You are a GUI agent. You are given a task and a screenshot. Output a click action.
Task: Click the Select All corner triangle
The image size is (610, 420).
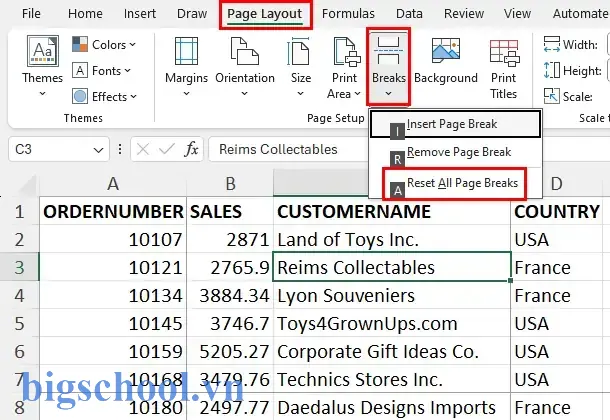click(28, 186)
